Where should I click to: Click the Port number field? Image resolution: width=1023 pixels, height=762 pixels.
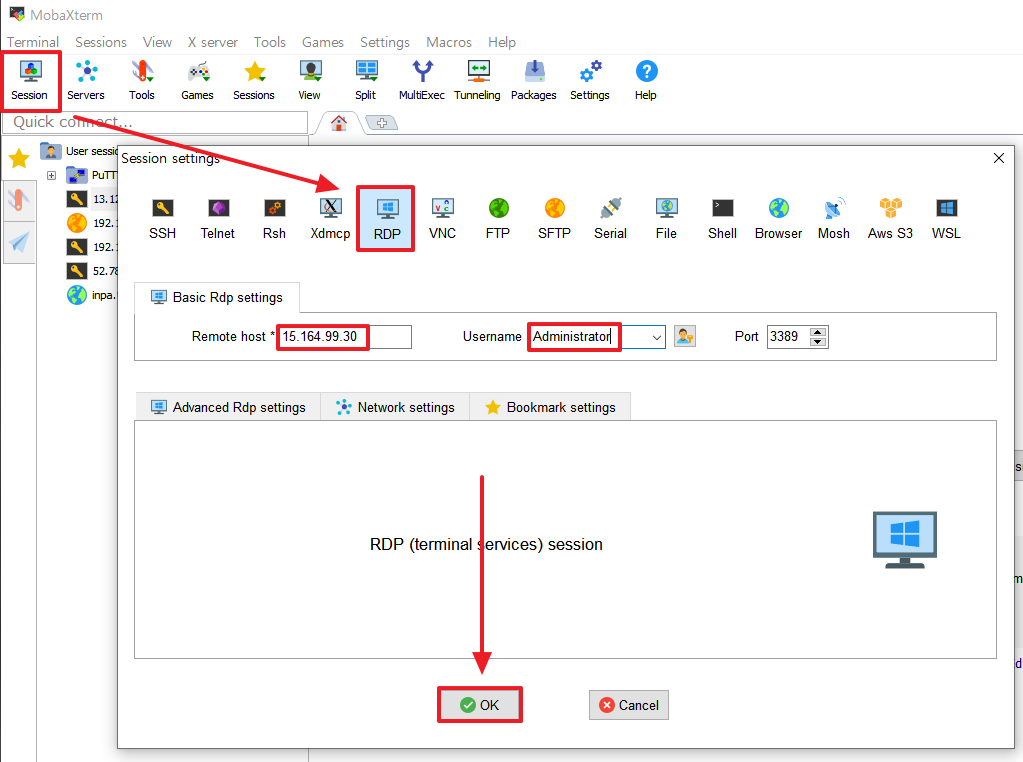pyautogui.click(x=789, y=337)
